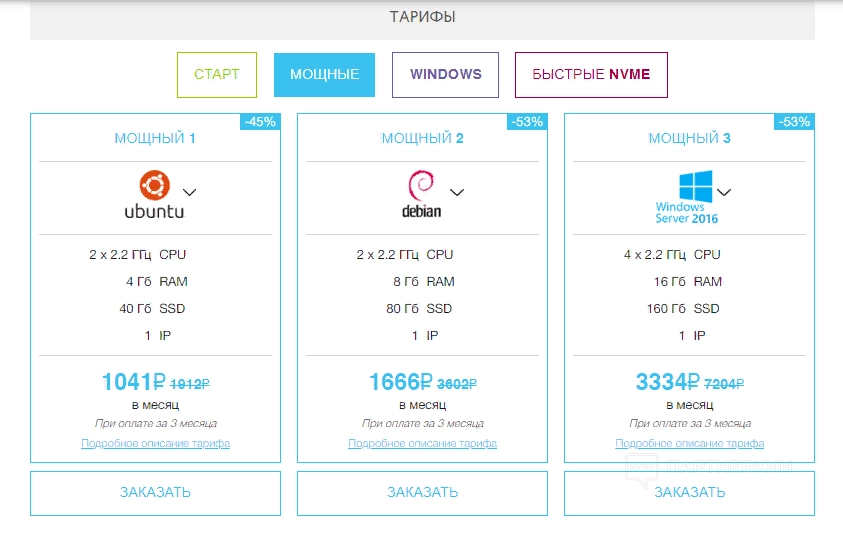This screenshot has height=540, width=843.
Task: Click the 1 IP row in Мощный 3
Action: coord(692,336)
